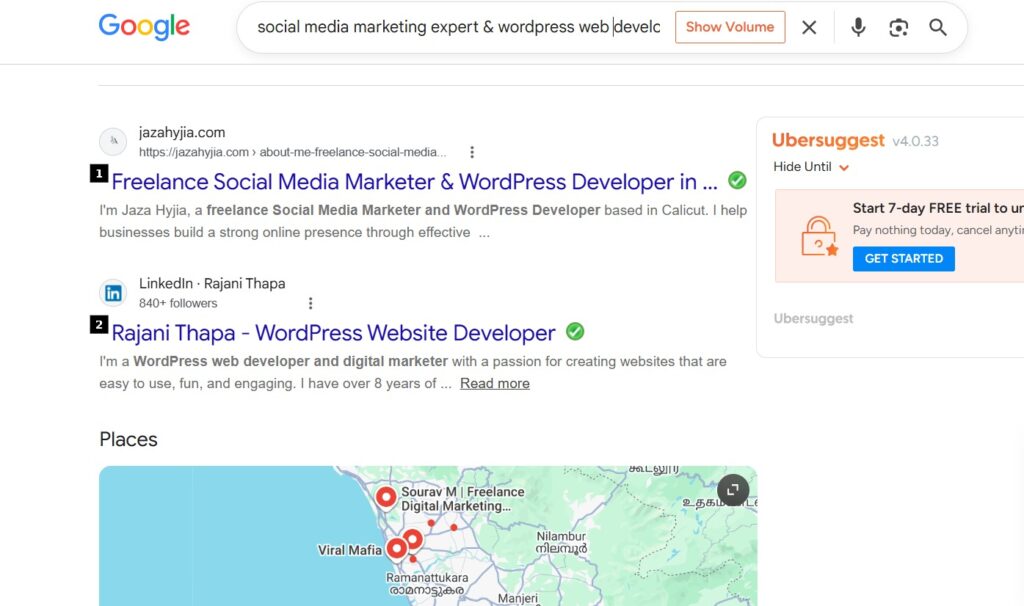Click the Show Volume button
Screen dimensions: 1024x606
click(730, 27)
